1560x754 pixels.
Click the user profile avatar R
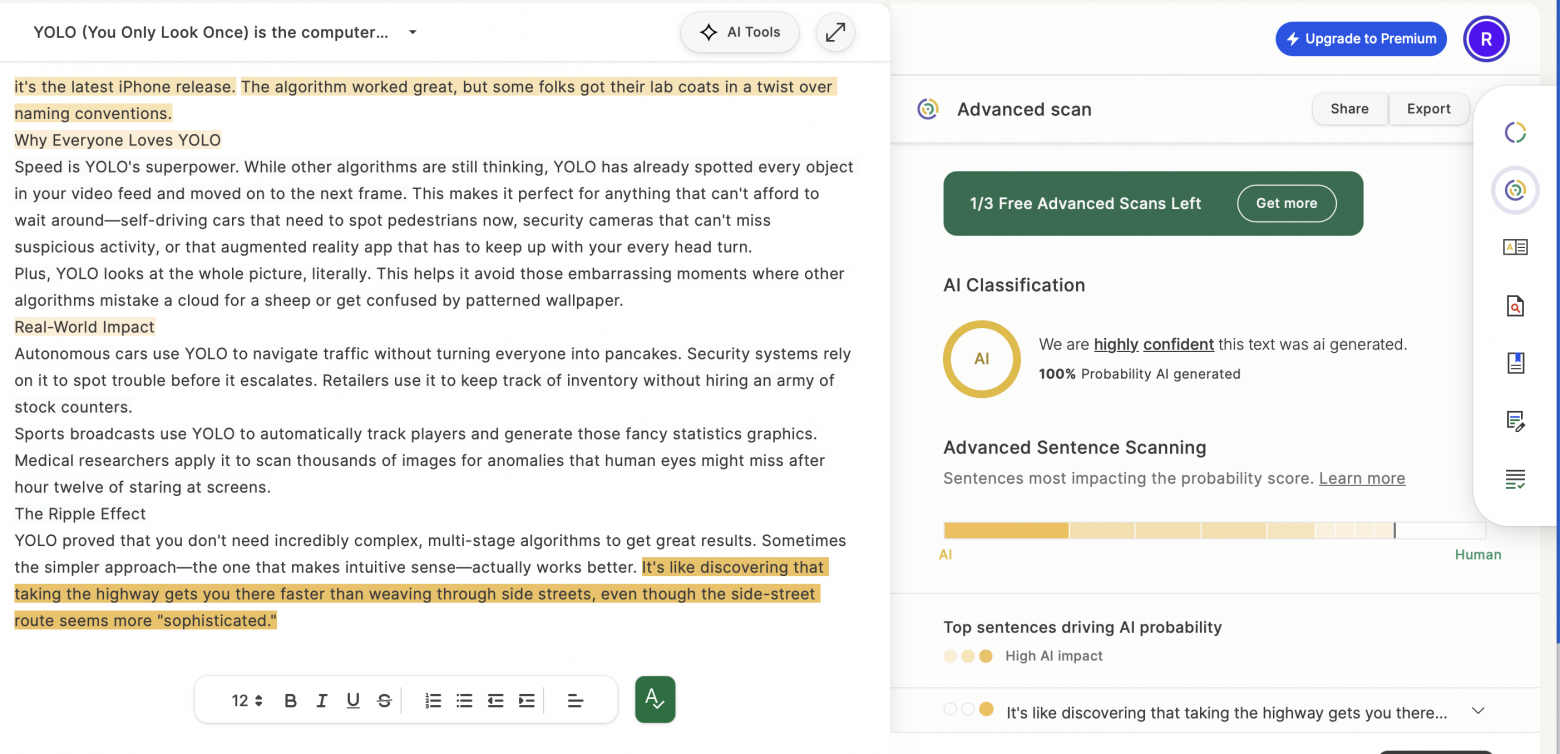coord(1486,40)
